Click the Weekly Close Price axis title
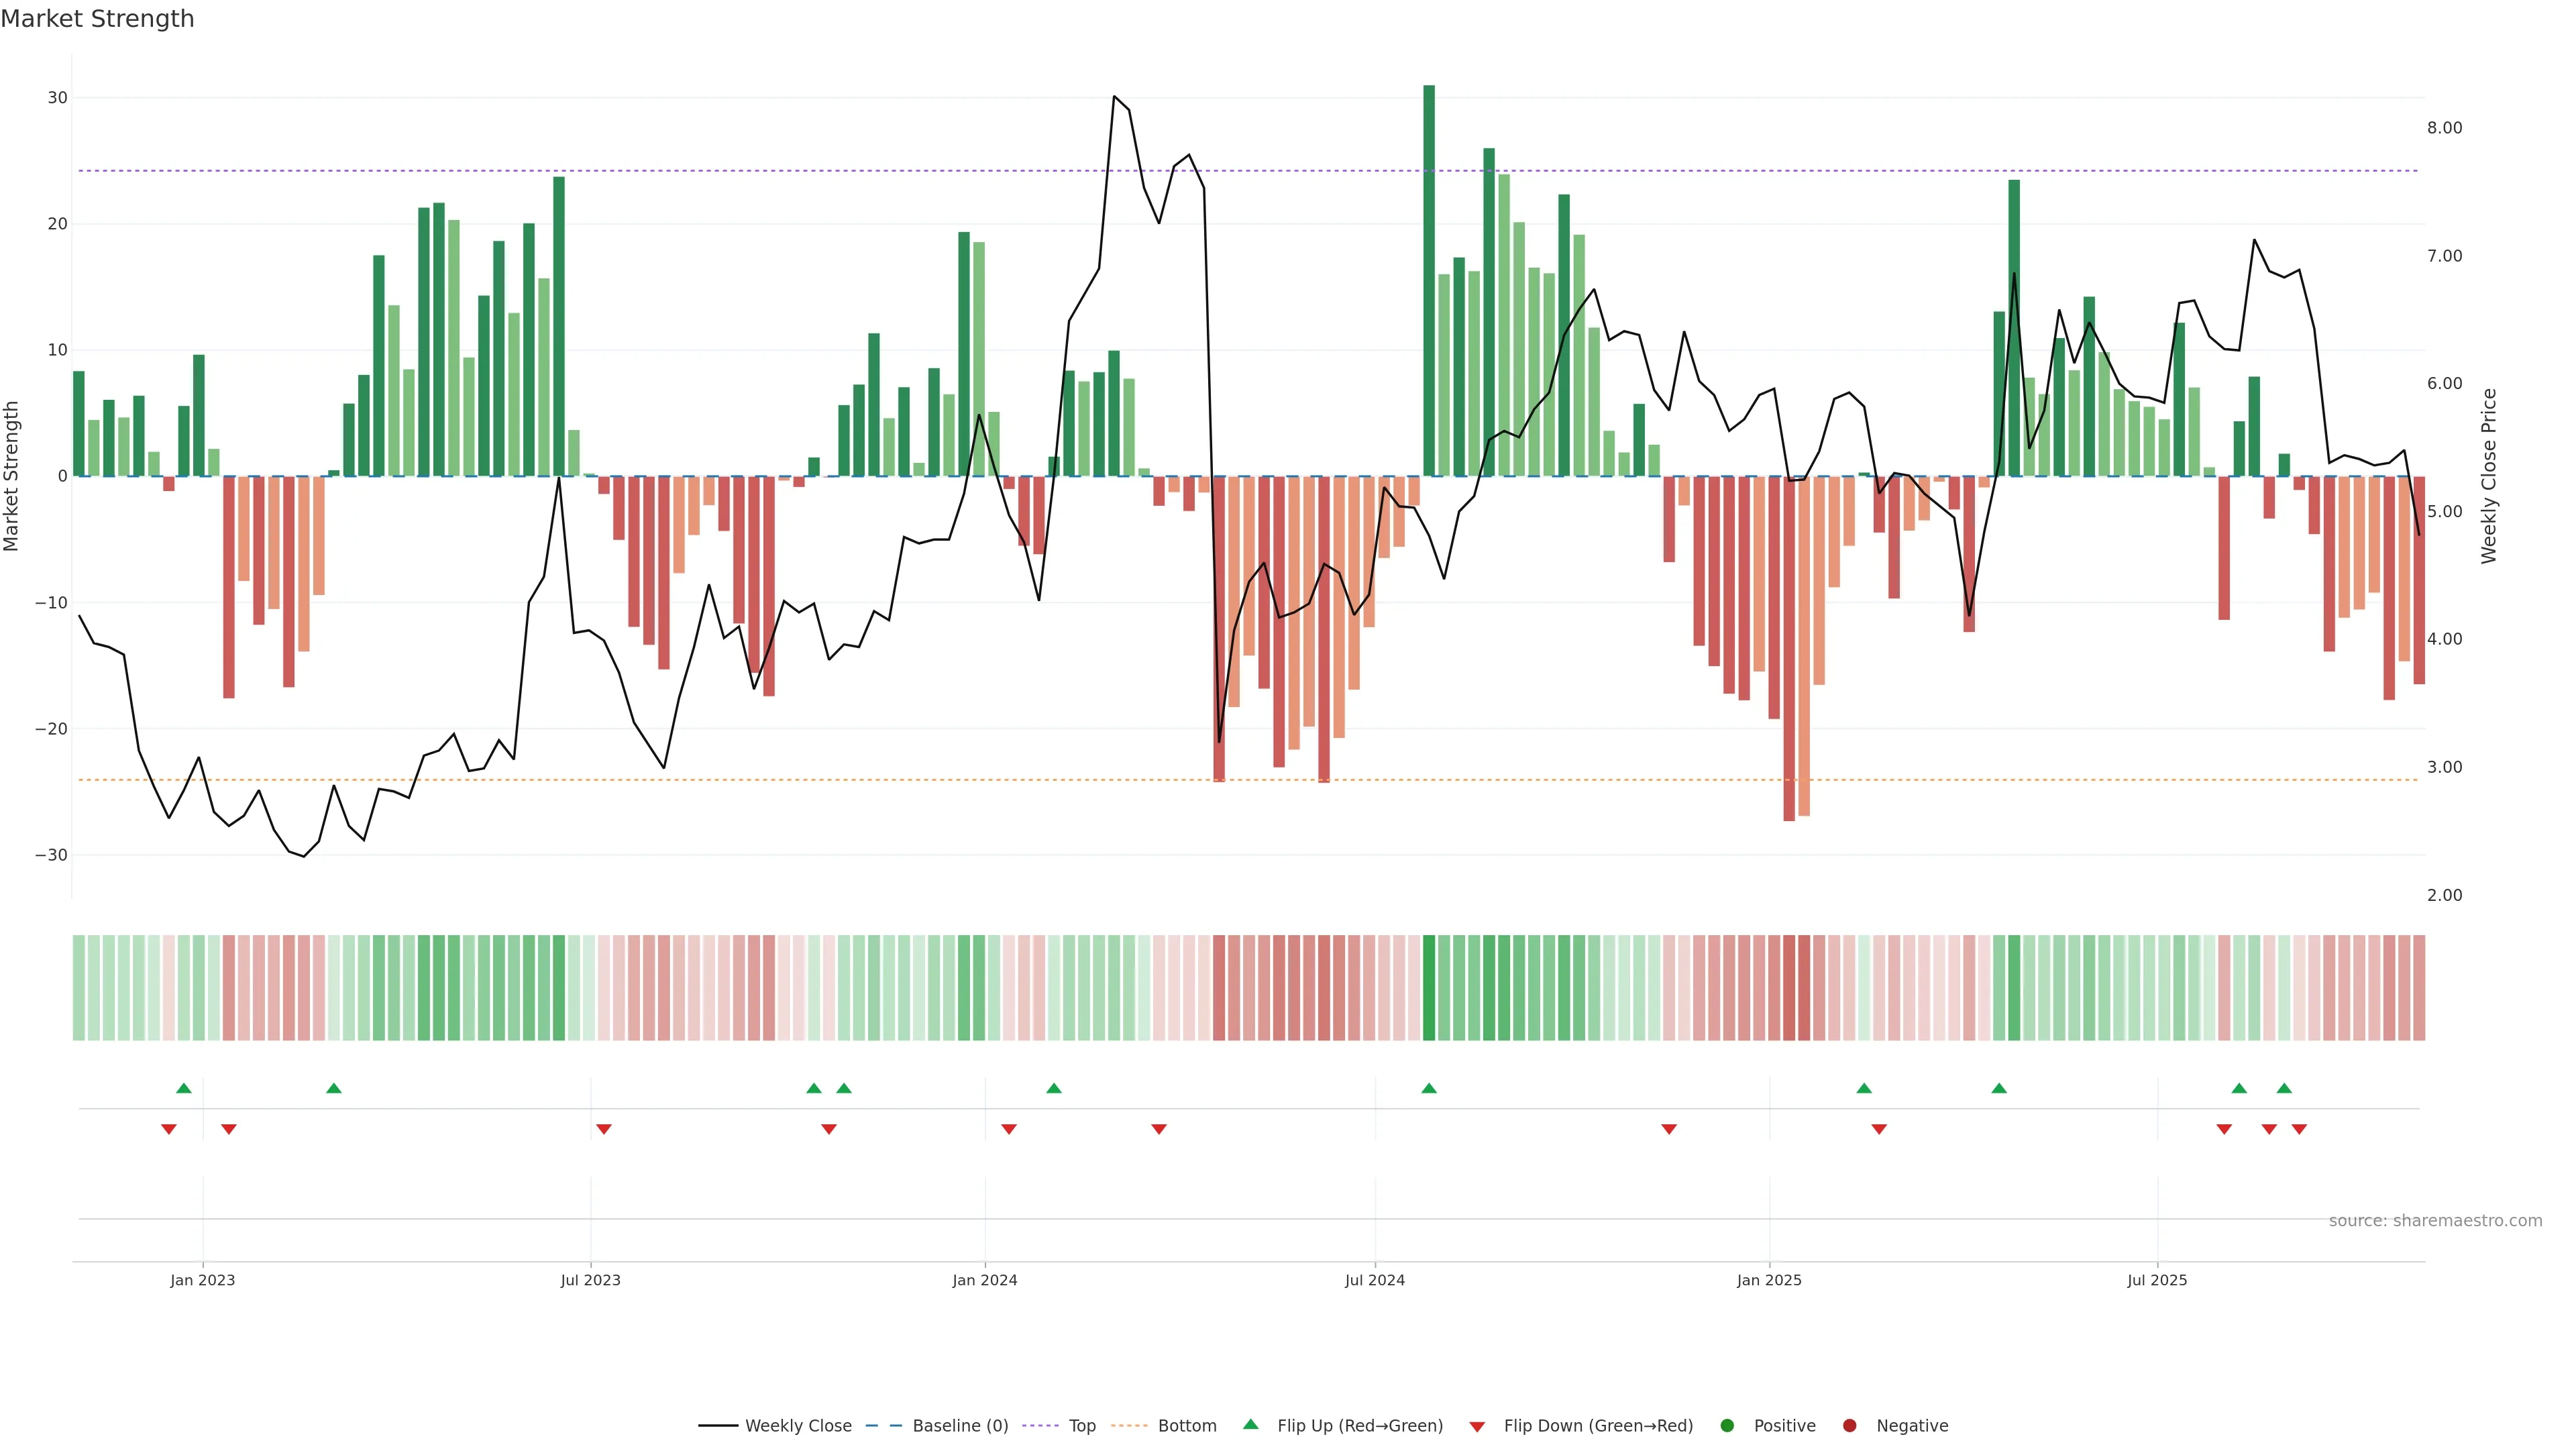Image resolution: width=2576 pixels, height=1449 pixels. [2489, 476]
